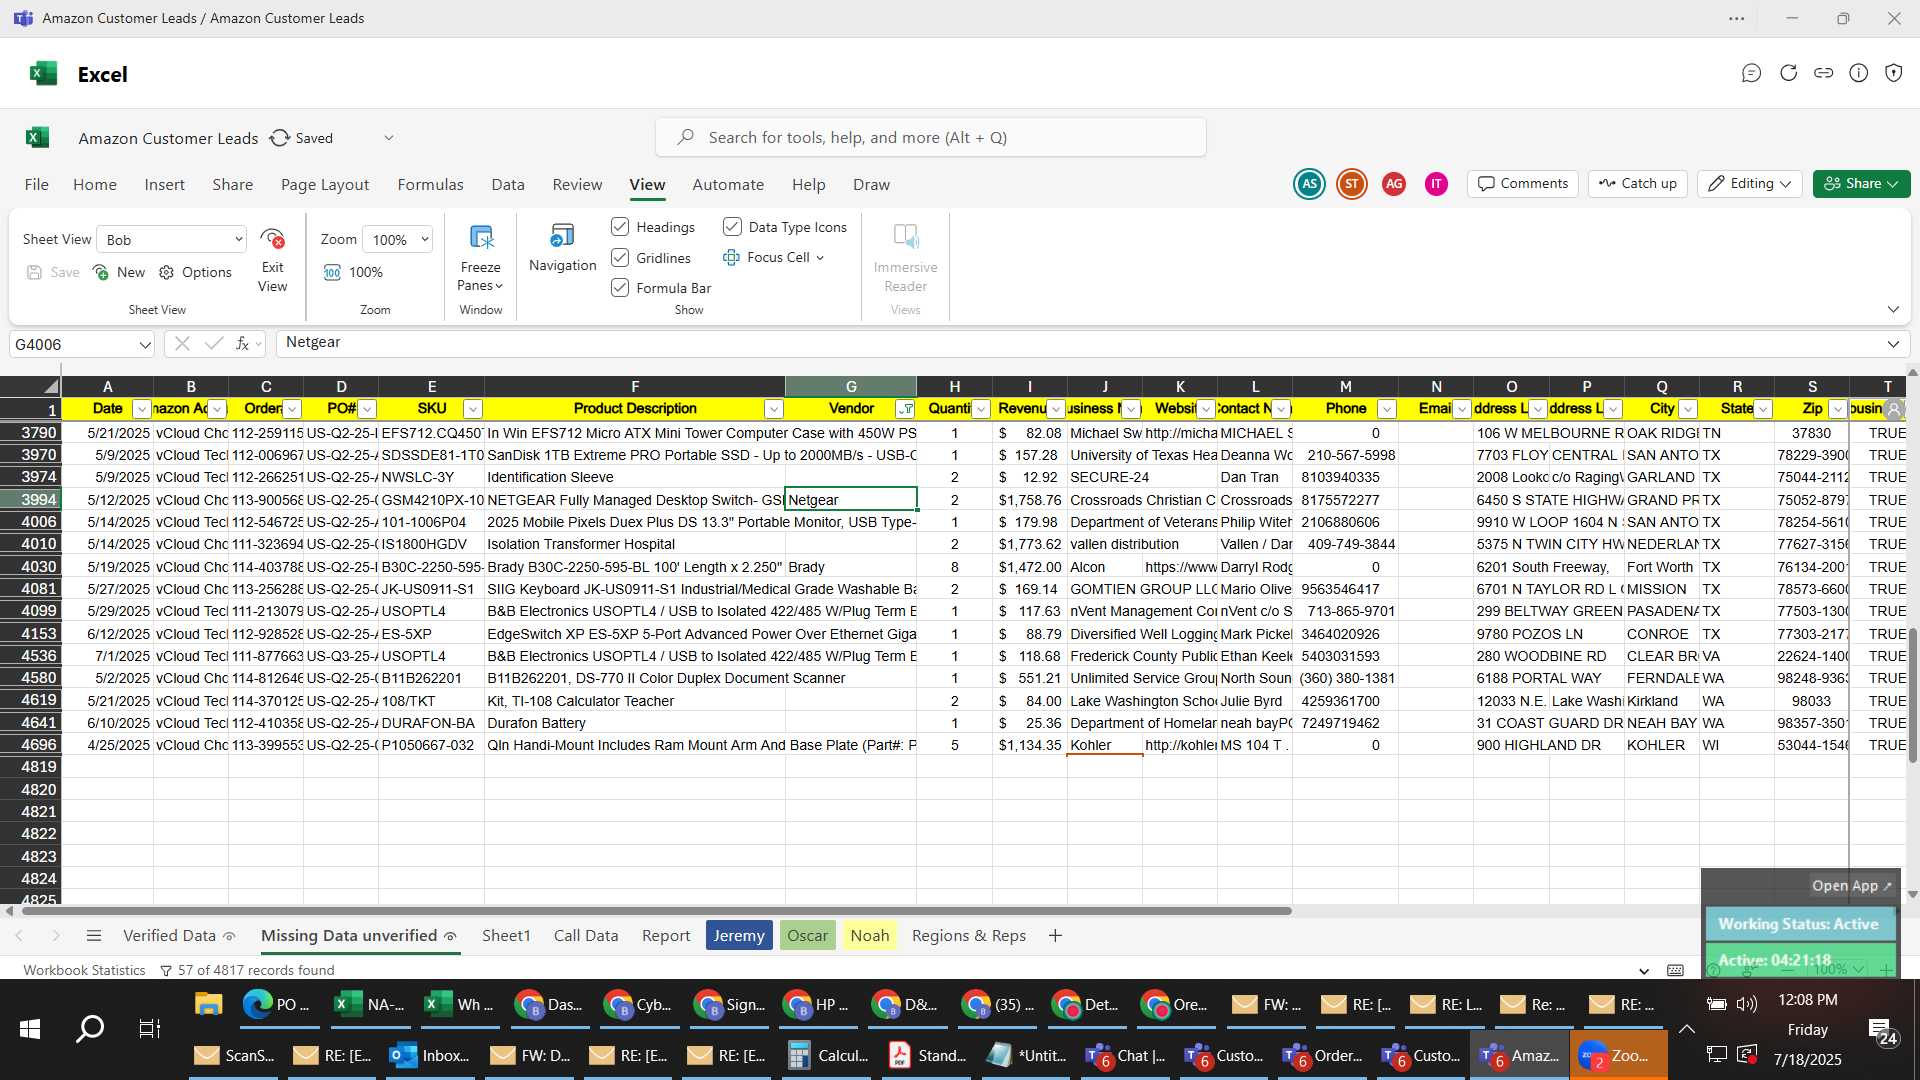Add a new sheet with plus icon
Viewport: 1920px width, 1080px height.
pyautogui.click(x=1055, y=936)
